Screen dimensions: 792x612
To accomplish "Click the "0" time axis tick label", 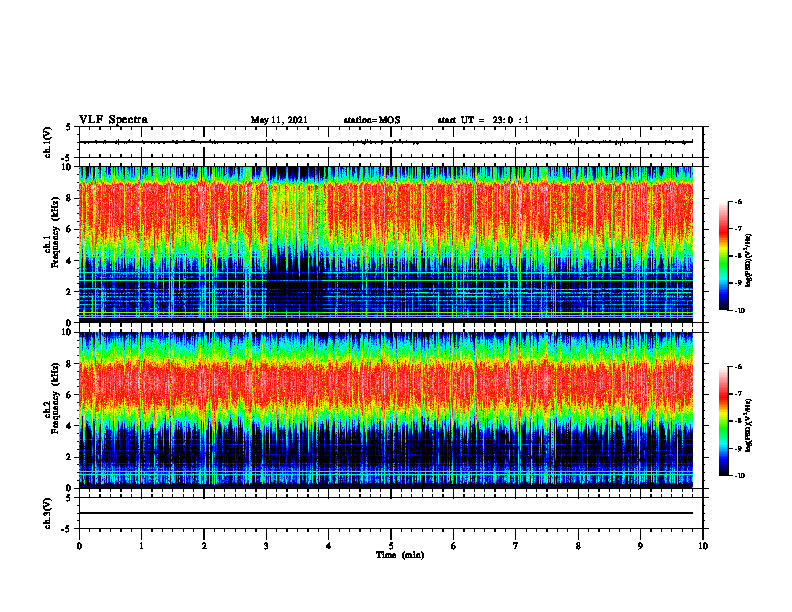I will (x=79, y=546).
